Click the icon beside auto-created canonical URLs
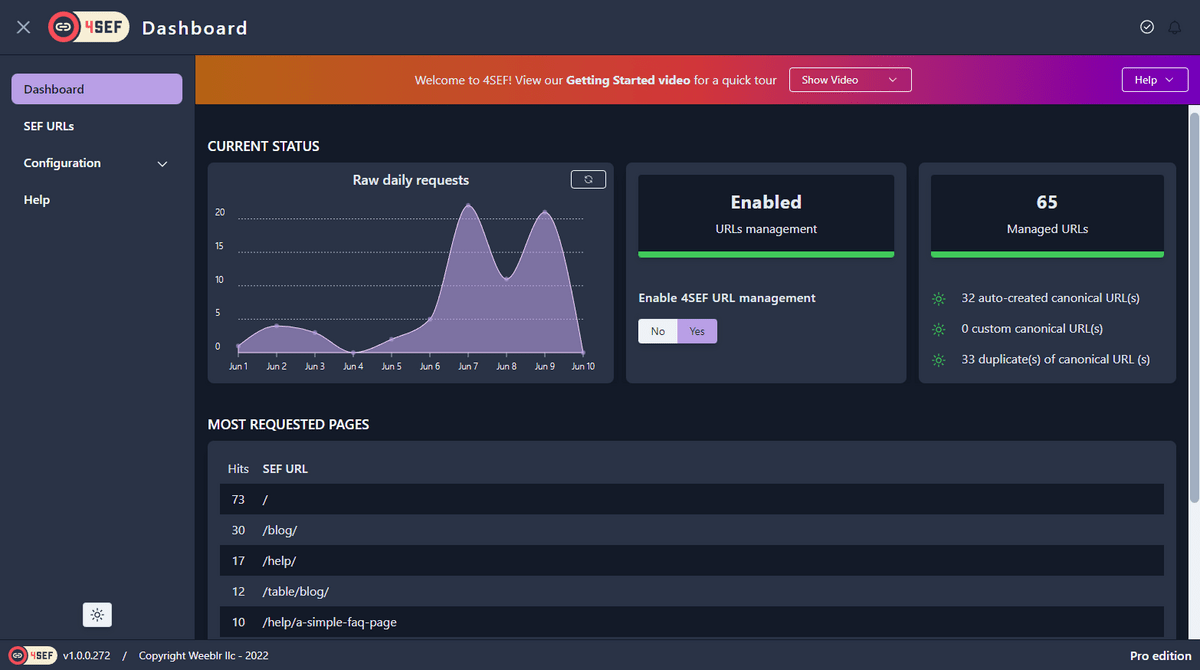1200x670 pixels. coord(938,298)
